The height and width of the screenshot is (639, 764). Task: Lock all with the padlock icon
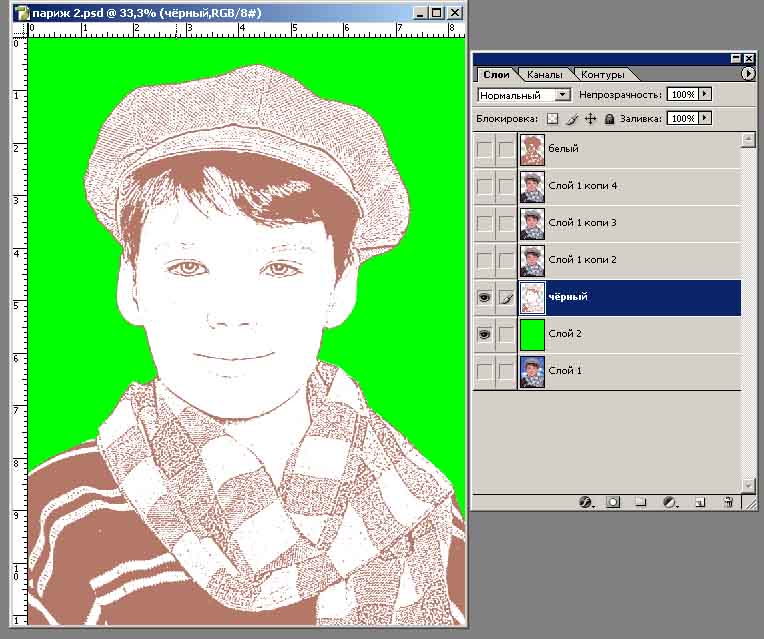coord(609,119)
